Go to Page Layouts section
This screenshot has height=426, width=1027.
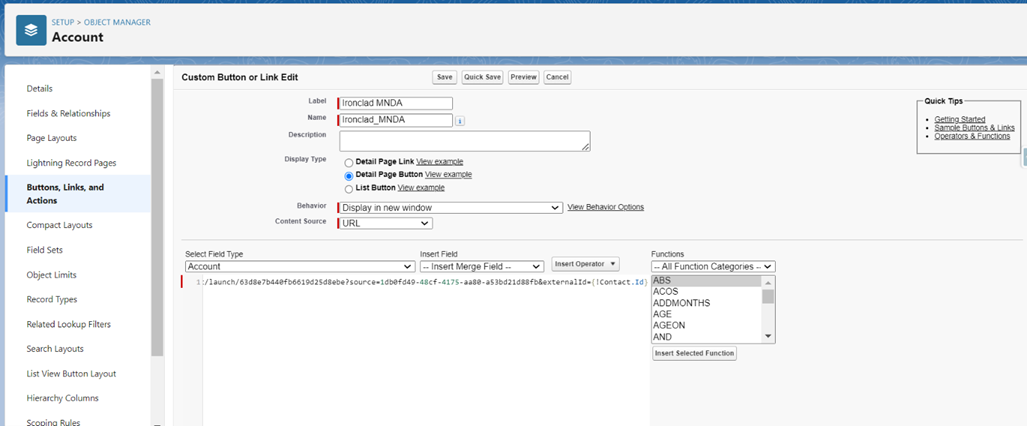(51, 138)
